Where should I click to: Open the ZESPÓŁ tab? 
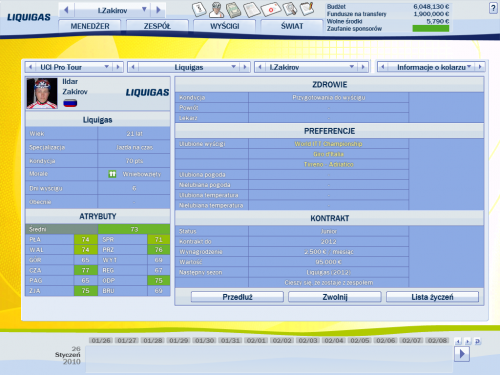(157, 26)
